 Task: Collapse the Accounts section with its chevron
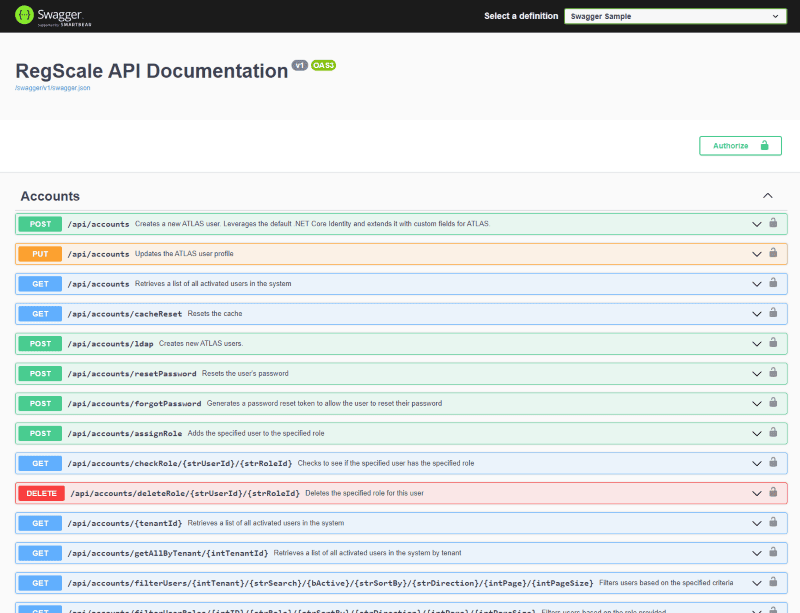click(x=768, y=196)
